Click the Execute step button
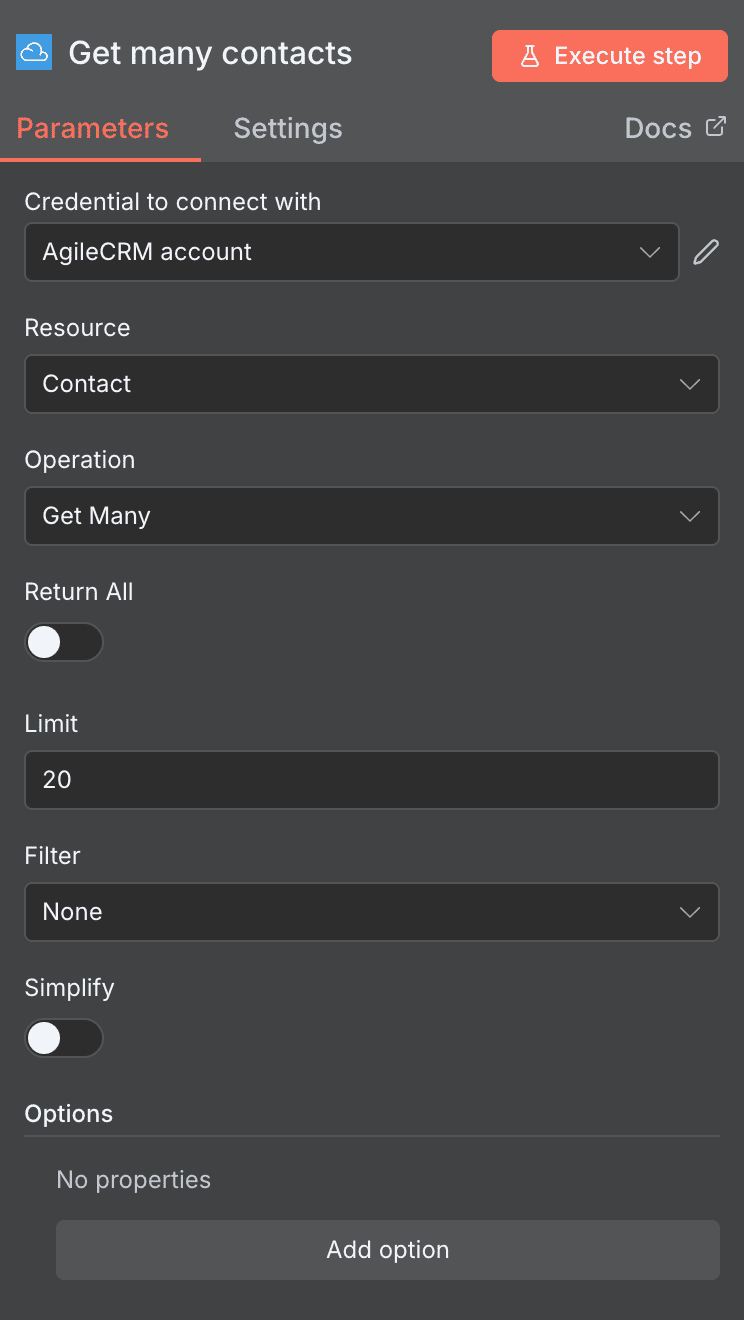The height and width of the screenshot is (1320, 744). [609, 56]
